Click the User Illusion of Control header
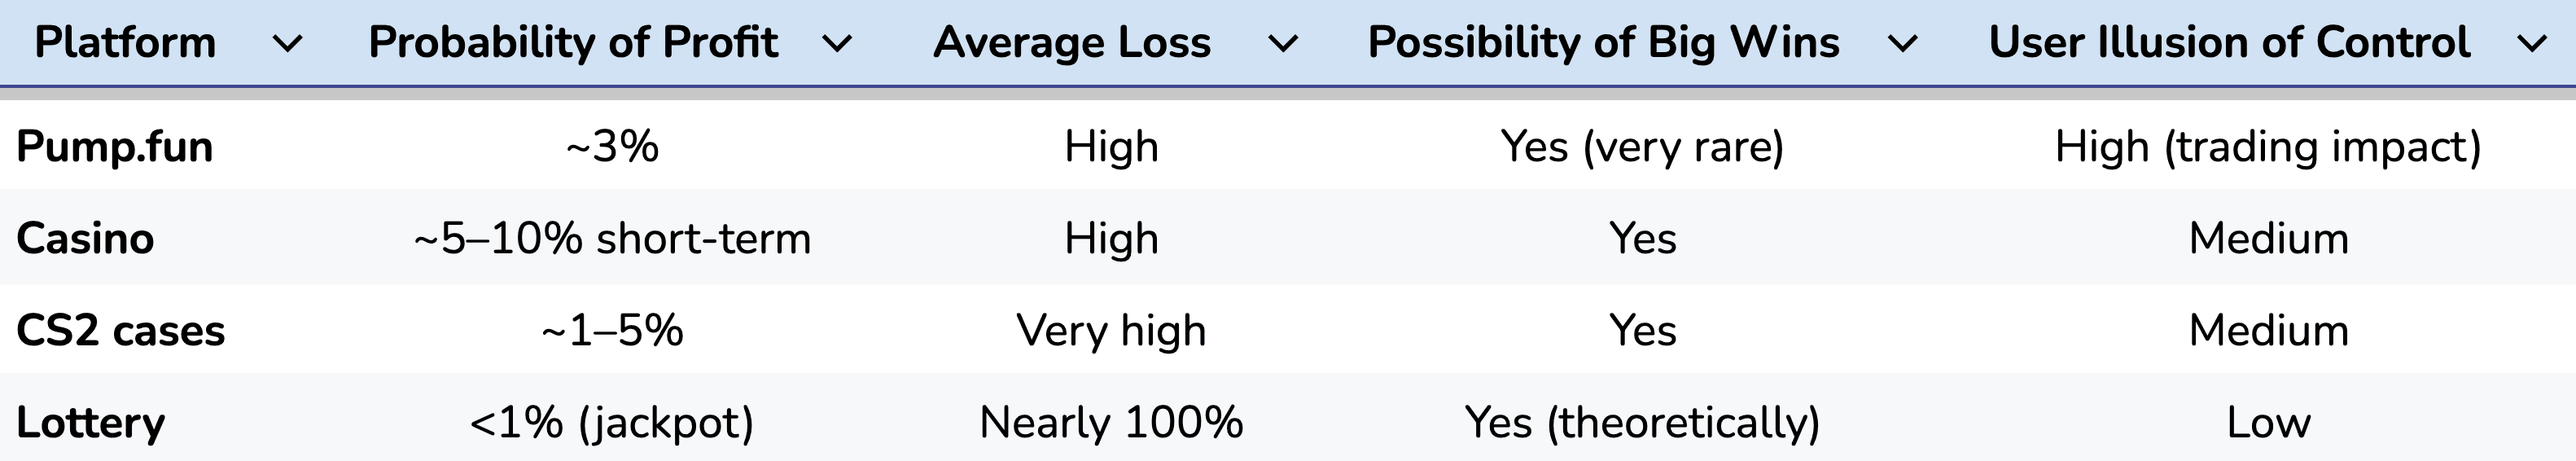The width and height of the screenshot is (2576, 461). [2229, 43]
